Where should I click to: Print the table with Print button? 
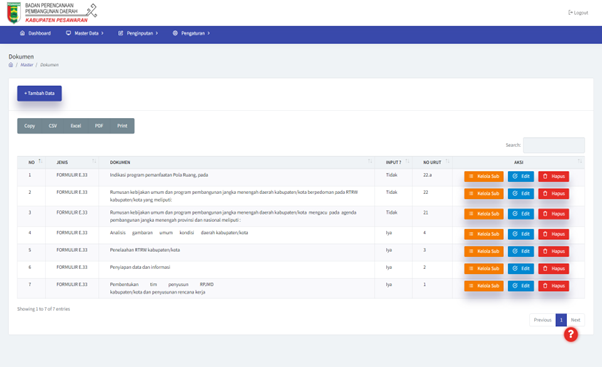point(122,126)
